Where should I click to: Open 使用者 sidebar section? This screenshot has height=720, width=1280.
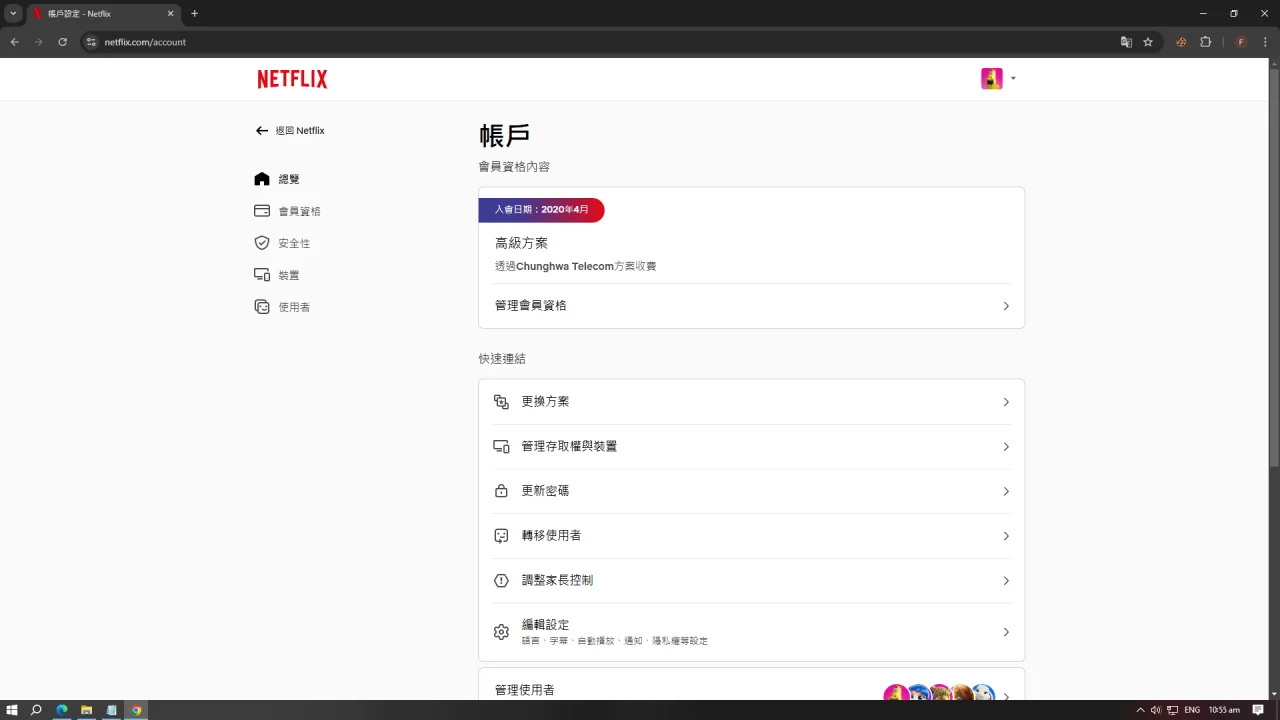point(282,307)
